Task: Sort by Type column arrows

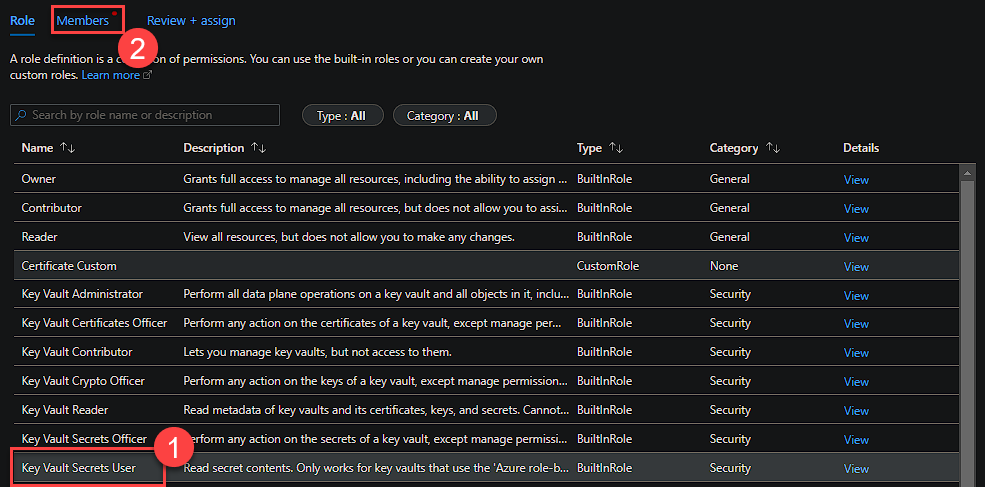Action: [x=616, y=148]
